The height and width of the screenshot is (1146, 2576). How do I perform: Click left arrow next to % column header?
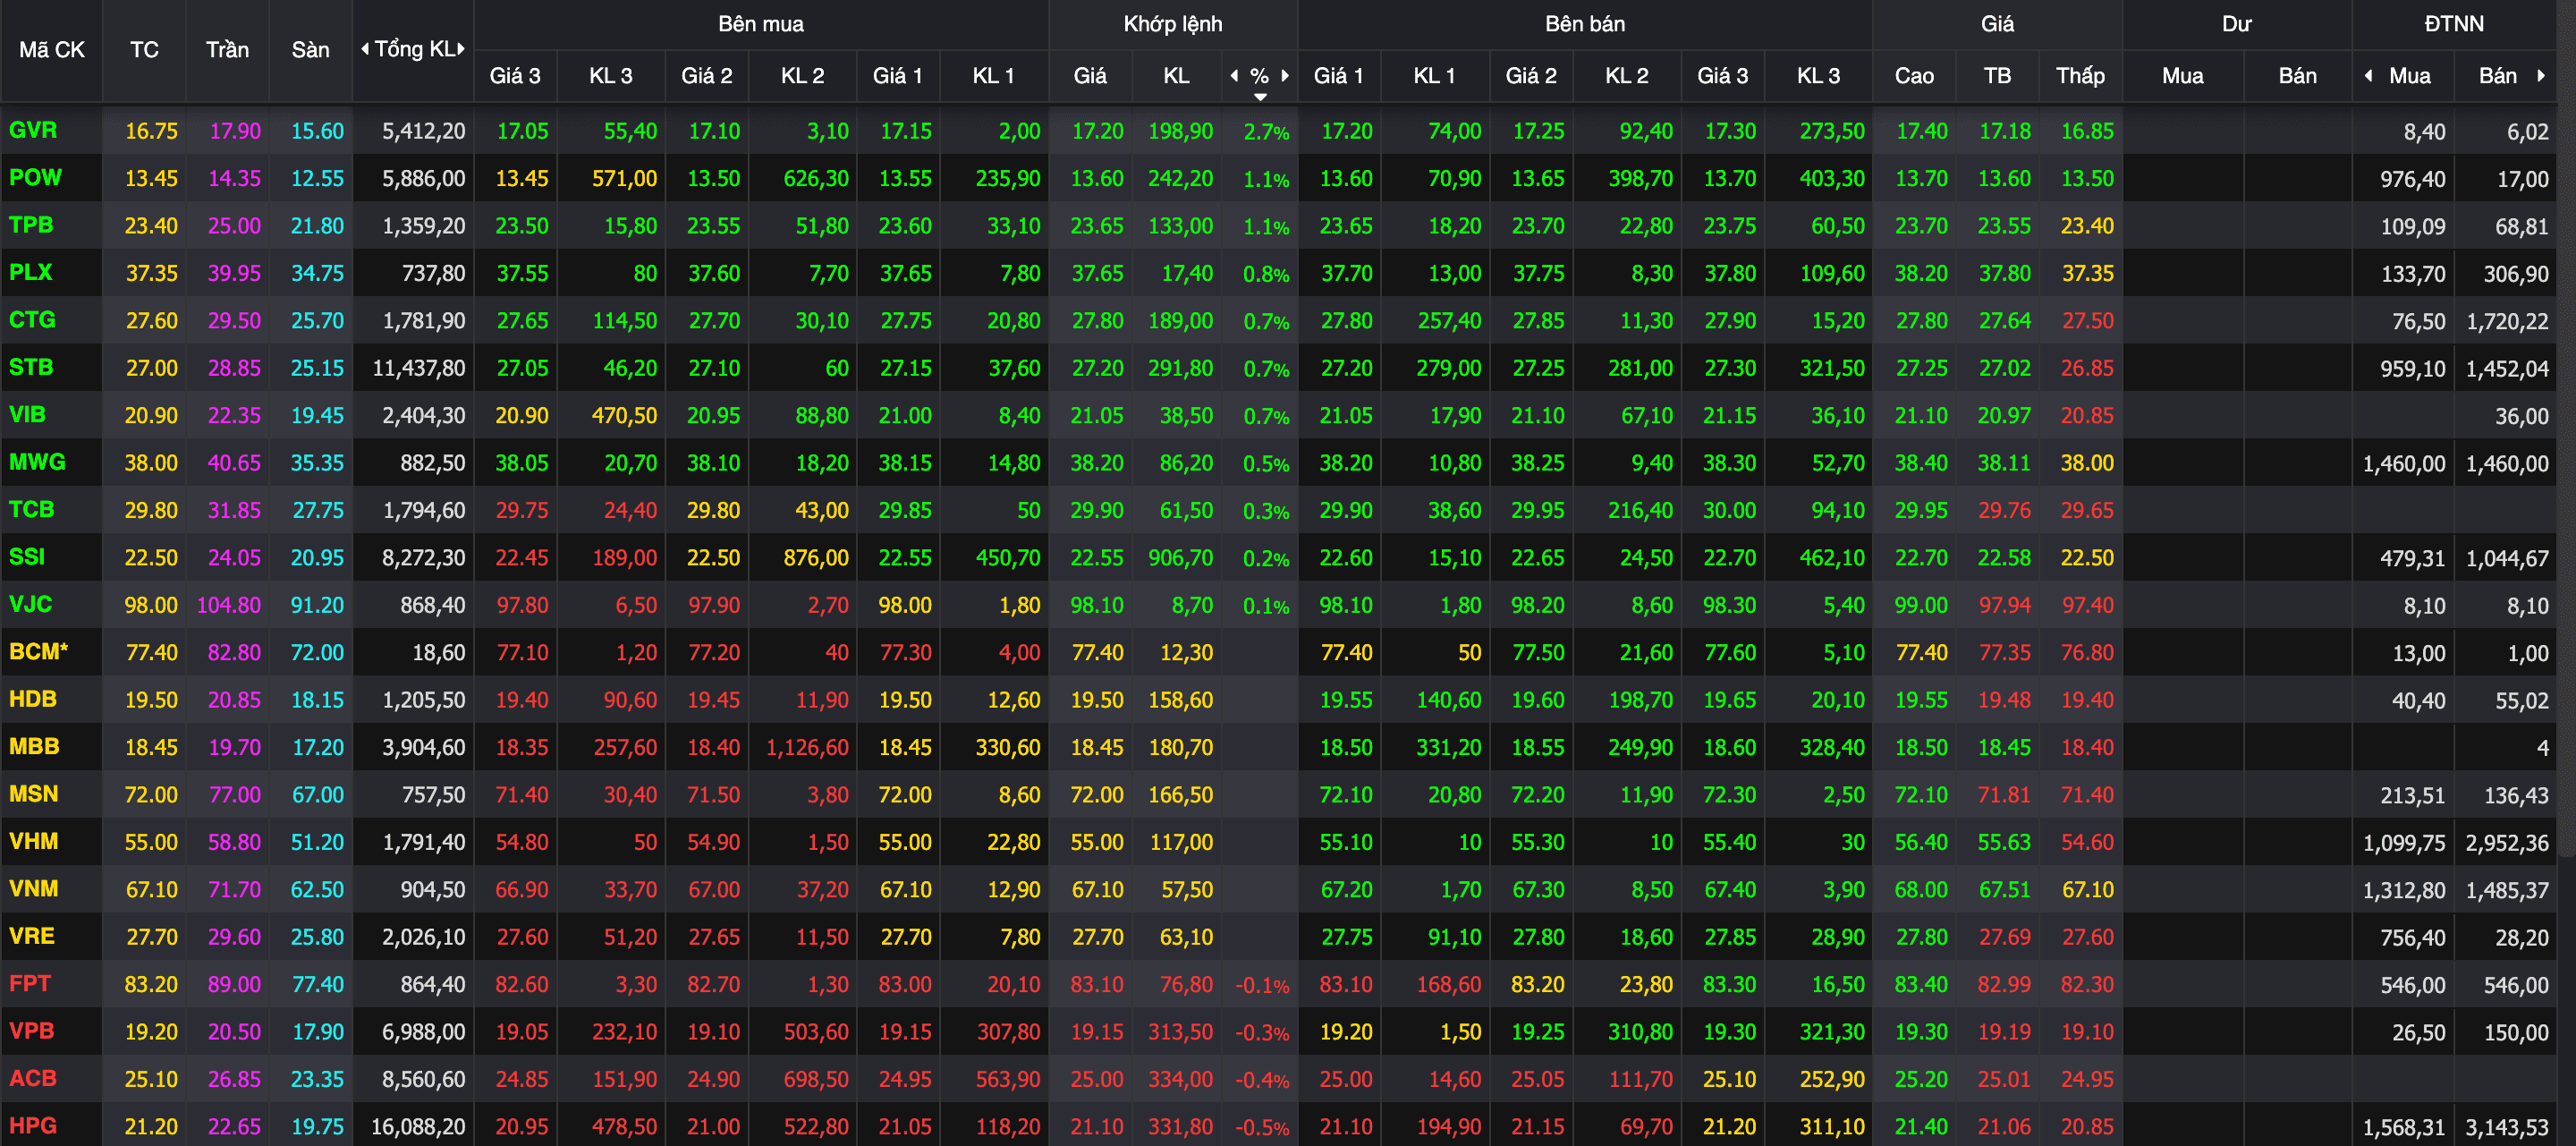pos(1234,76)
